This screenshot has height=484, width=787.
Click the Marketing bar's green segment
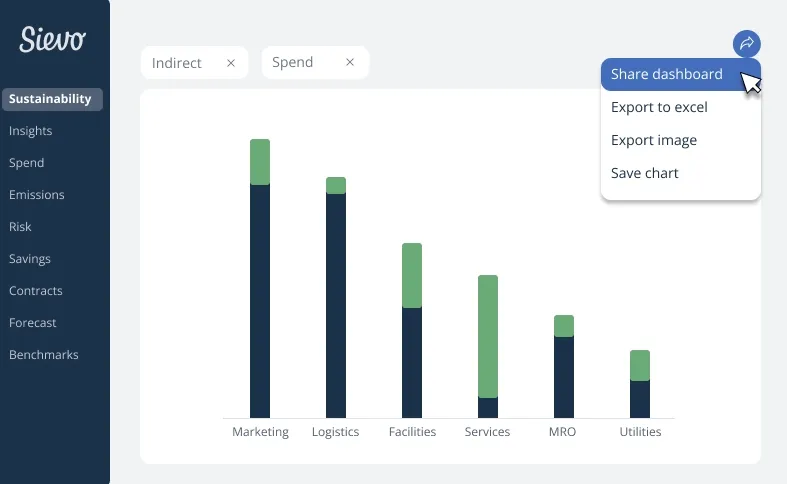coord(260,162)
